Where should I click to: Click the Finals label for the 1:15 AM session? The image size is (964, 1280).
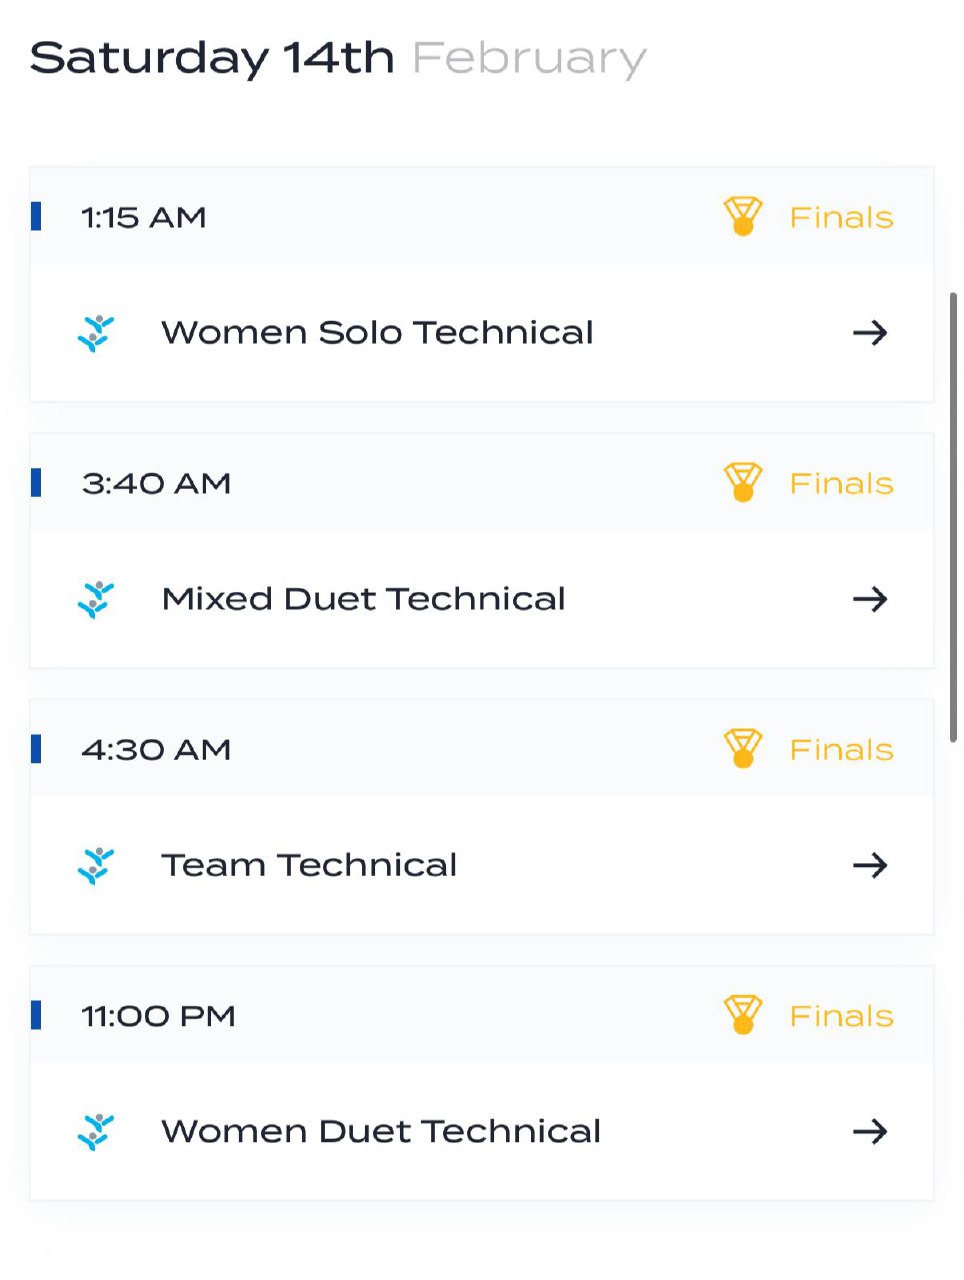click(841, 217)
